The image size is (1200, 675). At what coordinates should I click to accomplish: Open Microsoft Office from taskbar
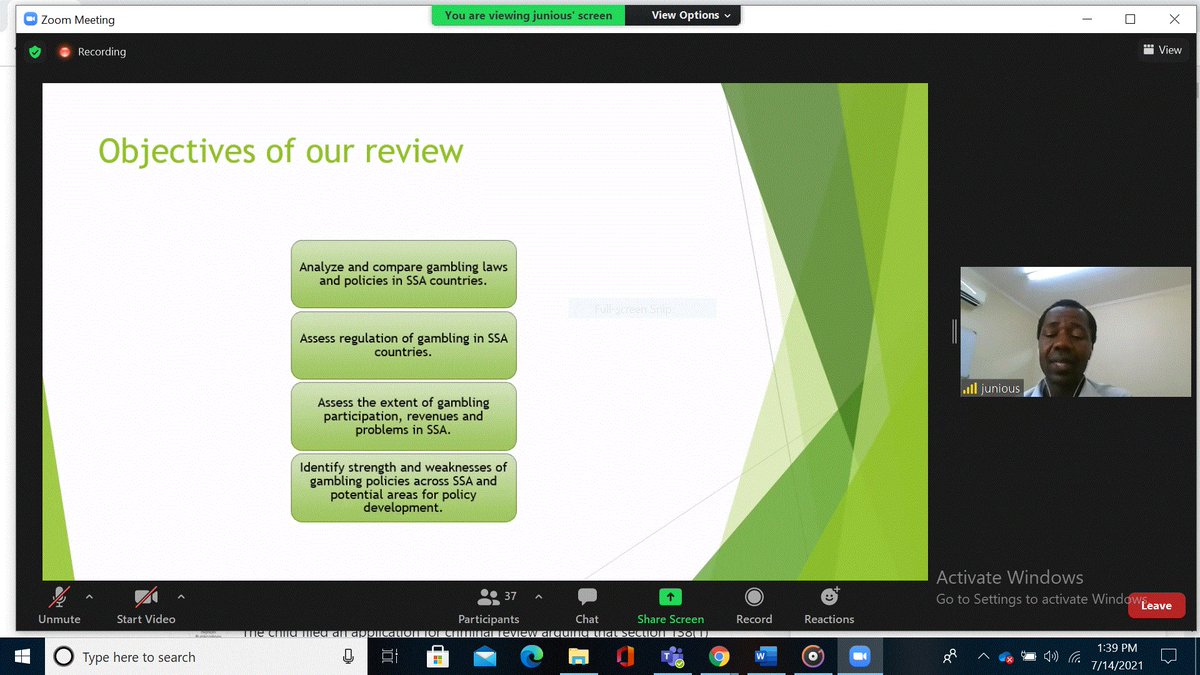click(625, 657)
